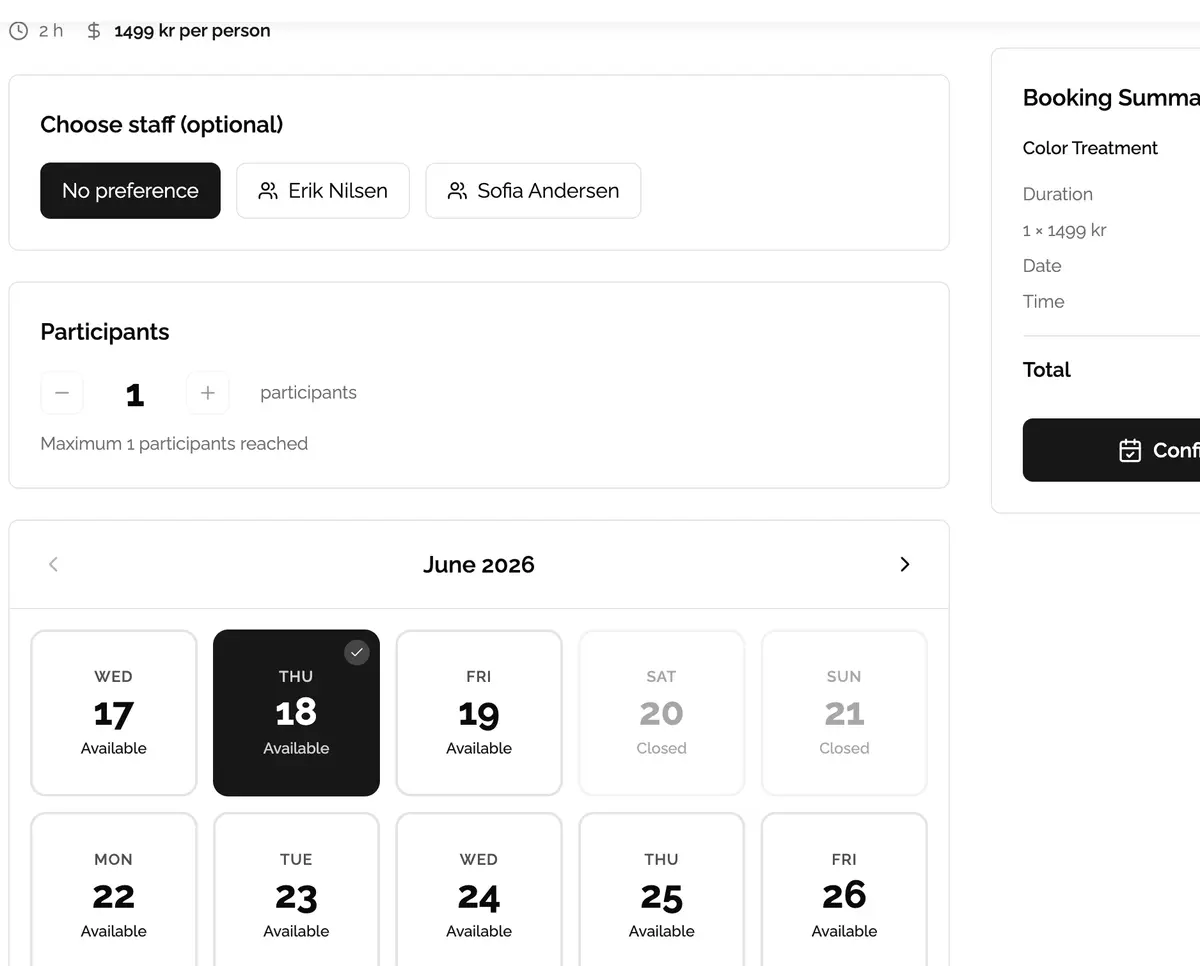
Task: Click Color Treatment in the booking summary
Action: coord(1090,148)
